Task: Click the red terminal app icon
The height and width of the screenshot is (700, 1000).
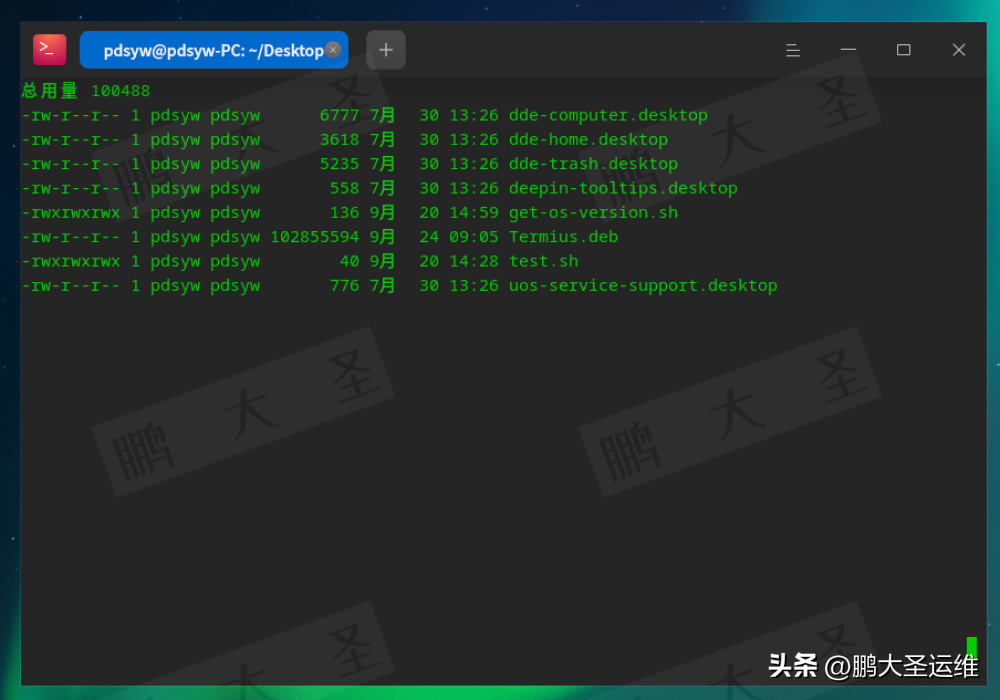Action: coord(50,50)
